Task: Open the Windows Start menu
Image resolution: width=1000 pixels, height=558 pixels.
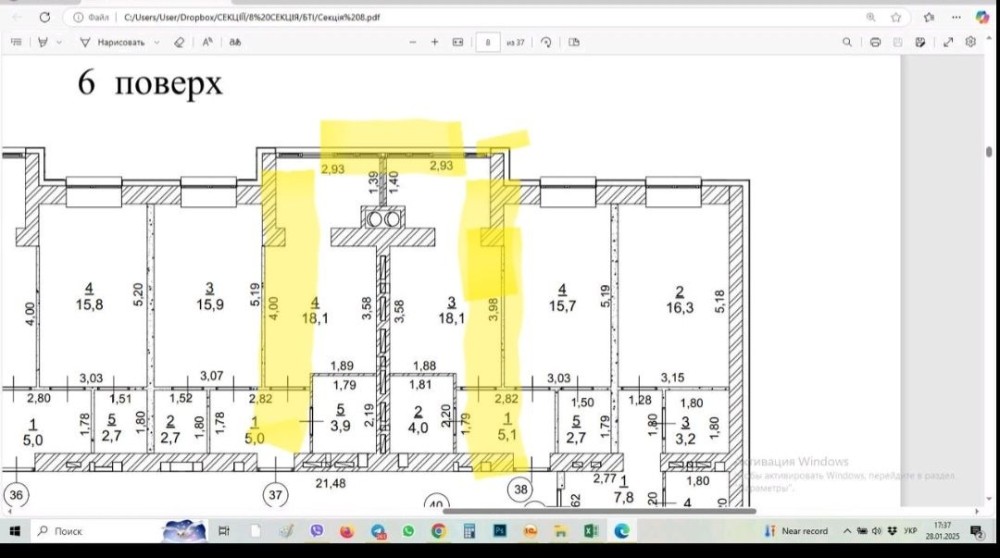Action: pyautogui.click(x=15, y=531)
